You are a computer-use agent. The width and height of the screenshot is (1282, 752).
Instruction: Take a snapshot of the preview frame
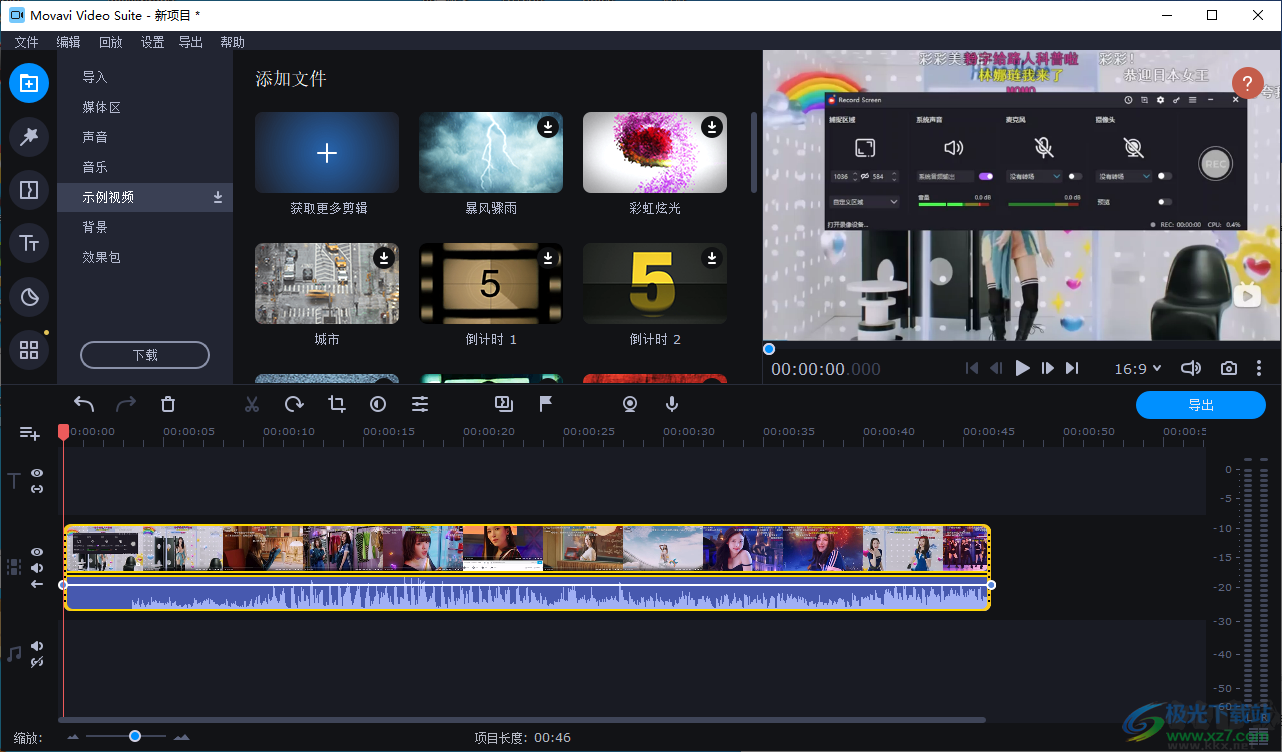click(x=1229, y=368)
